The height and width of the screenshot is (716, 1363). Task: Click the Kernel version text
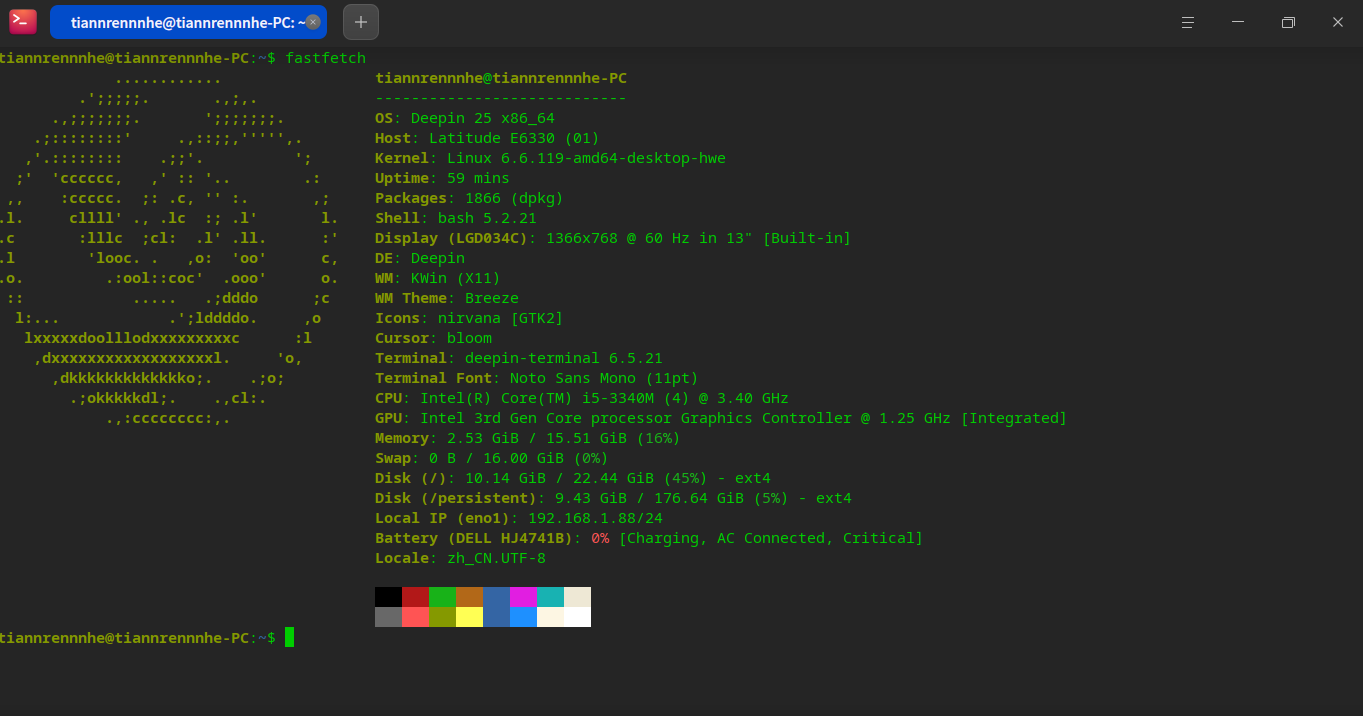point(550,158)
